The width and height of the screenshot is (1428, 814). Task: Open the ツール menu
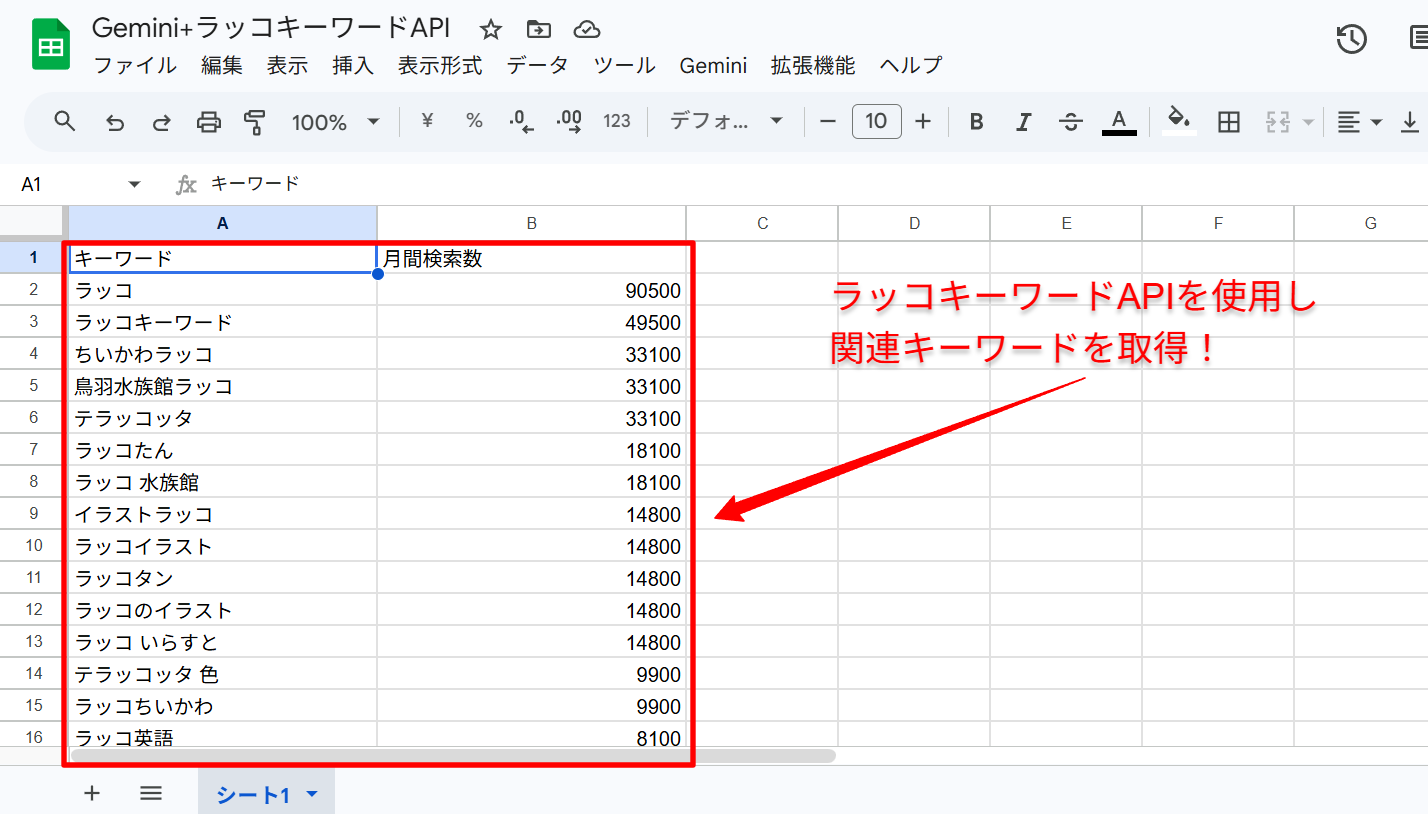[x=625, y=66]
